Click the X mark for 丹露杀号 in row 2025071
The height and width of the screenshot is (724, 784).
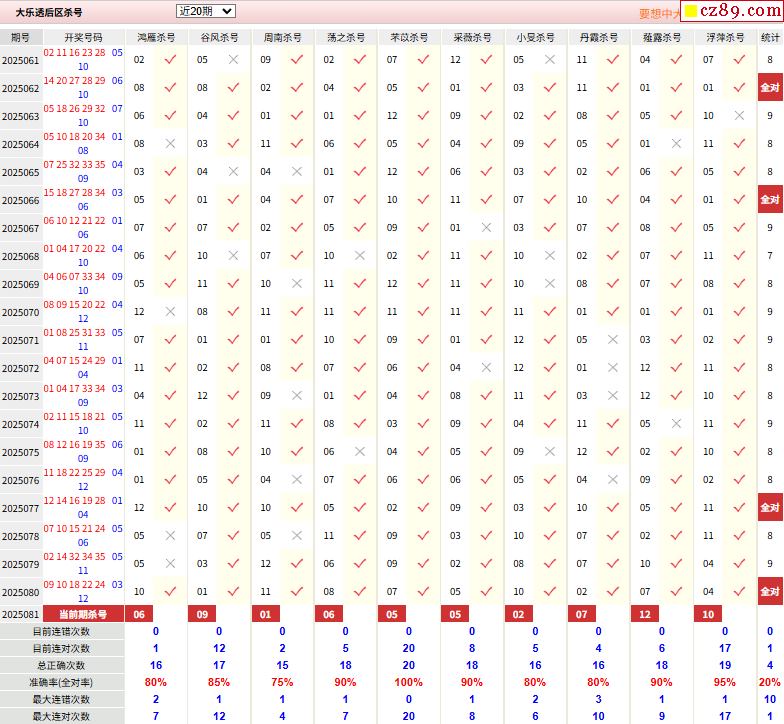pos(613,340)
